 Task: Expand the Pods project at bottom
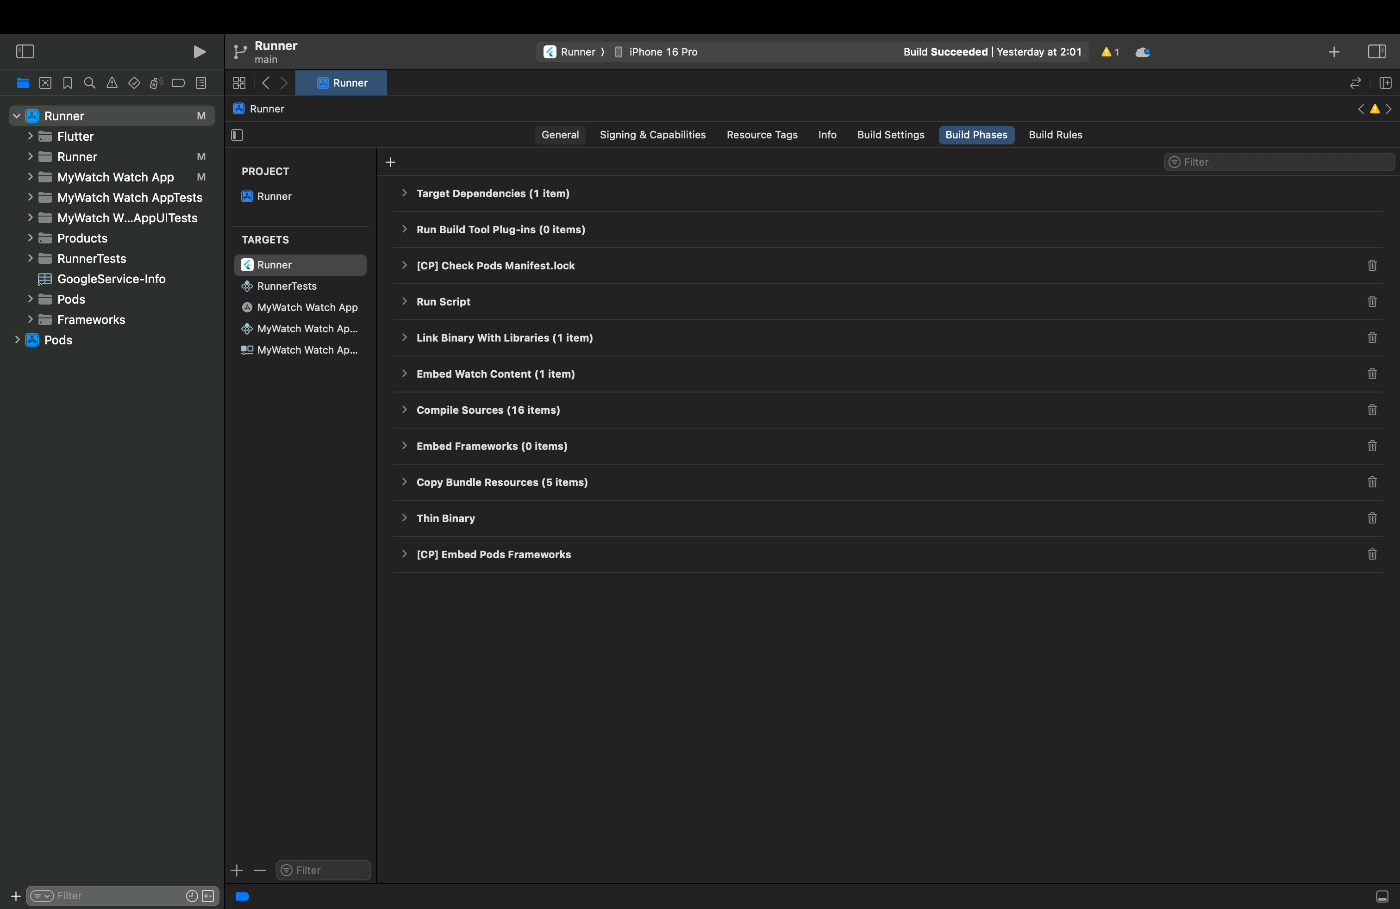pos(16,340)
